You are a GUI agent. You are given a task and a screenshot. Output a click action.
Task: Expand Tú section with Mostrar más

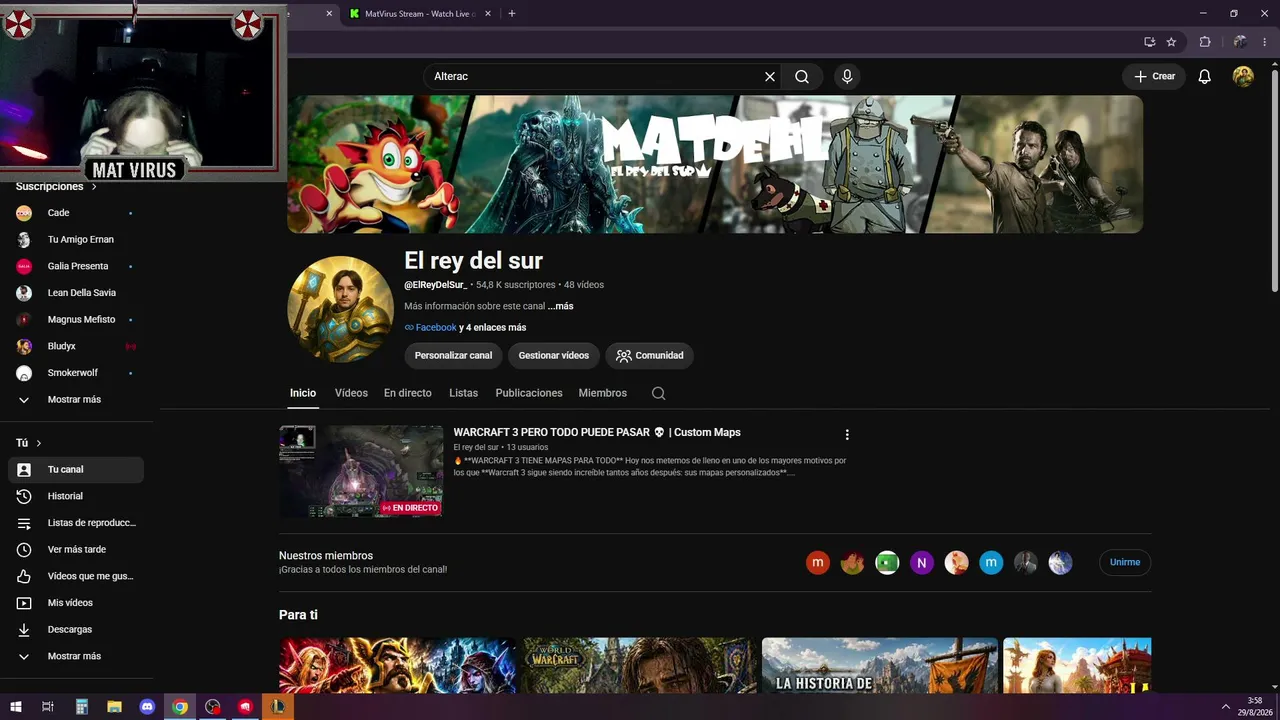tap(76, 656)
